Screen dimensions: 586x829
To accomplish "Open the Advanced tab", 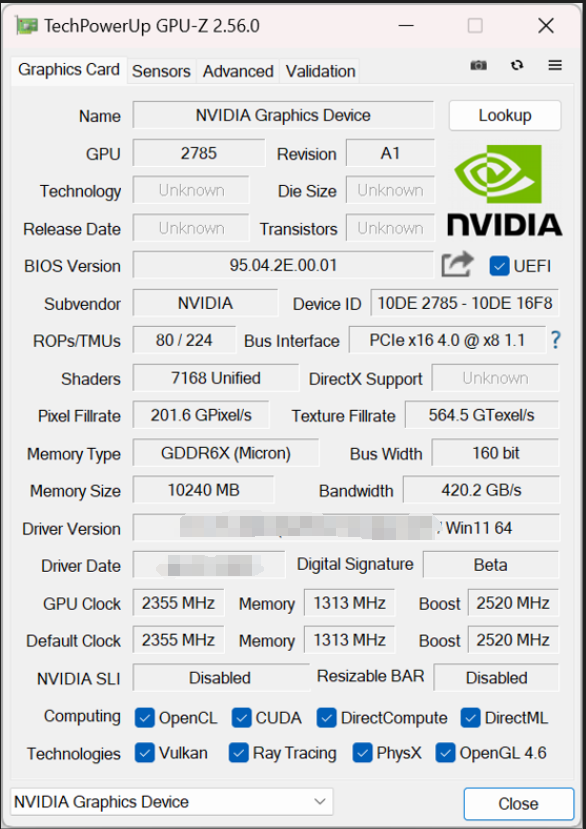I will click(238, 71).
